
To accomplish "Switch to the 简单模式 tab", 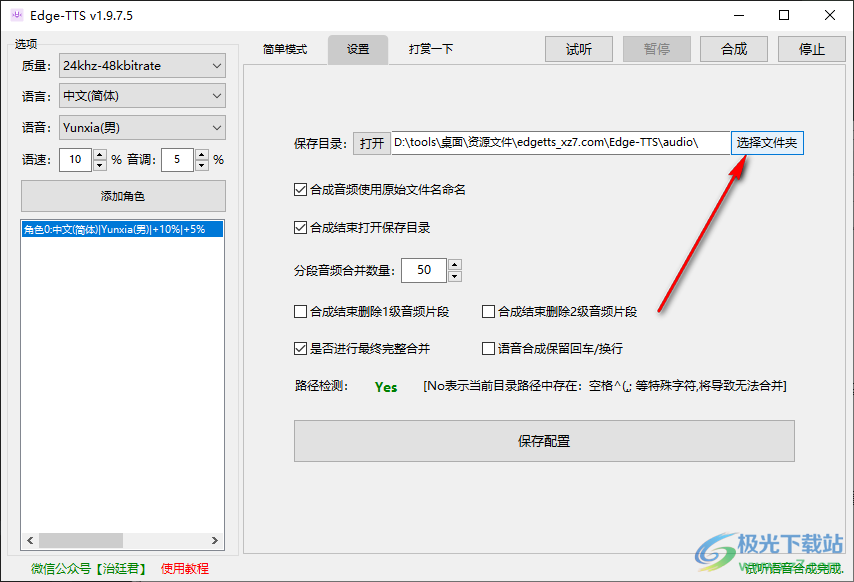I will coord(285,50).
